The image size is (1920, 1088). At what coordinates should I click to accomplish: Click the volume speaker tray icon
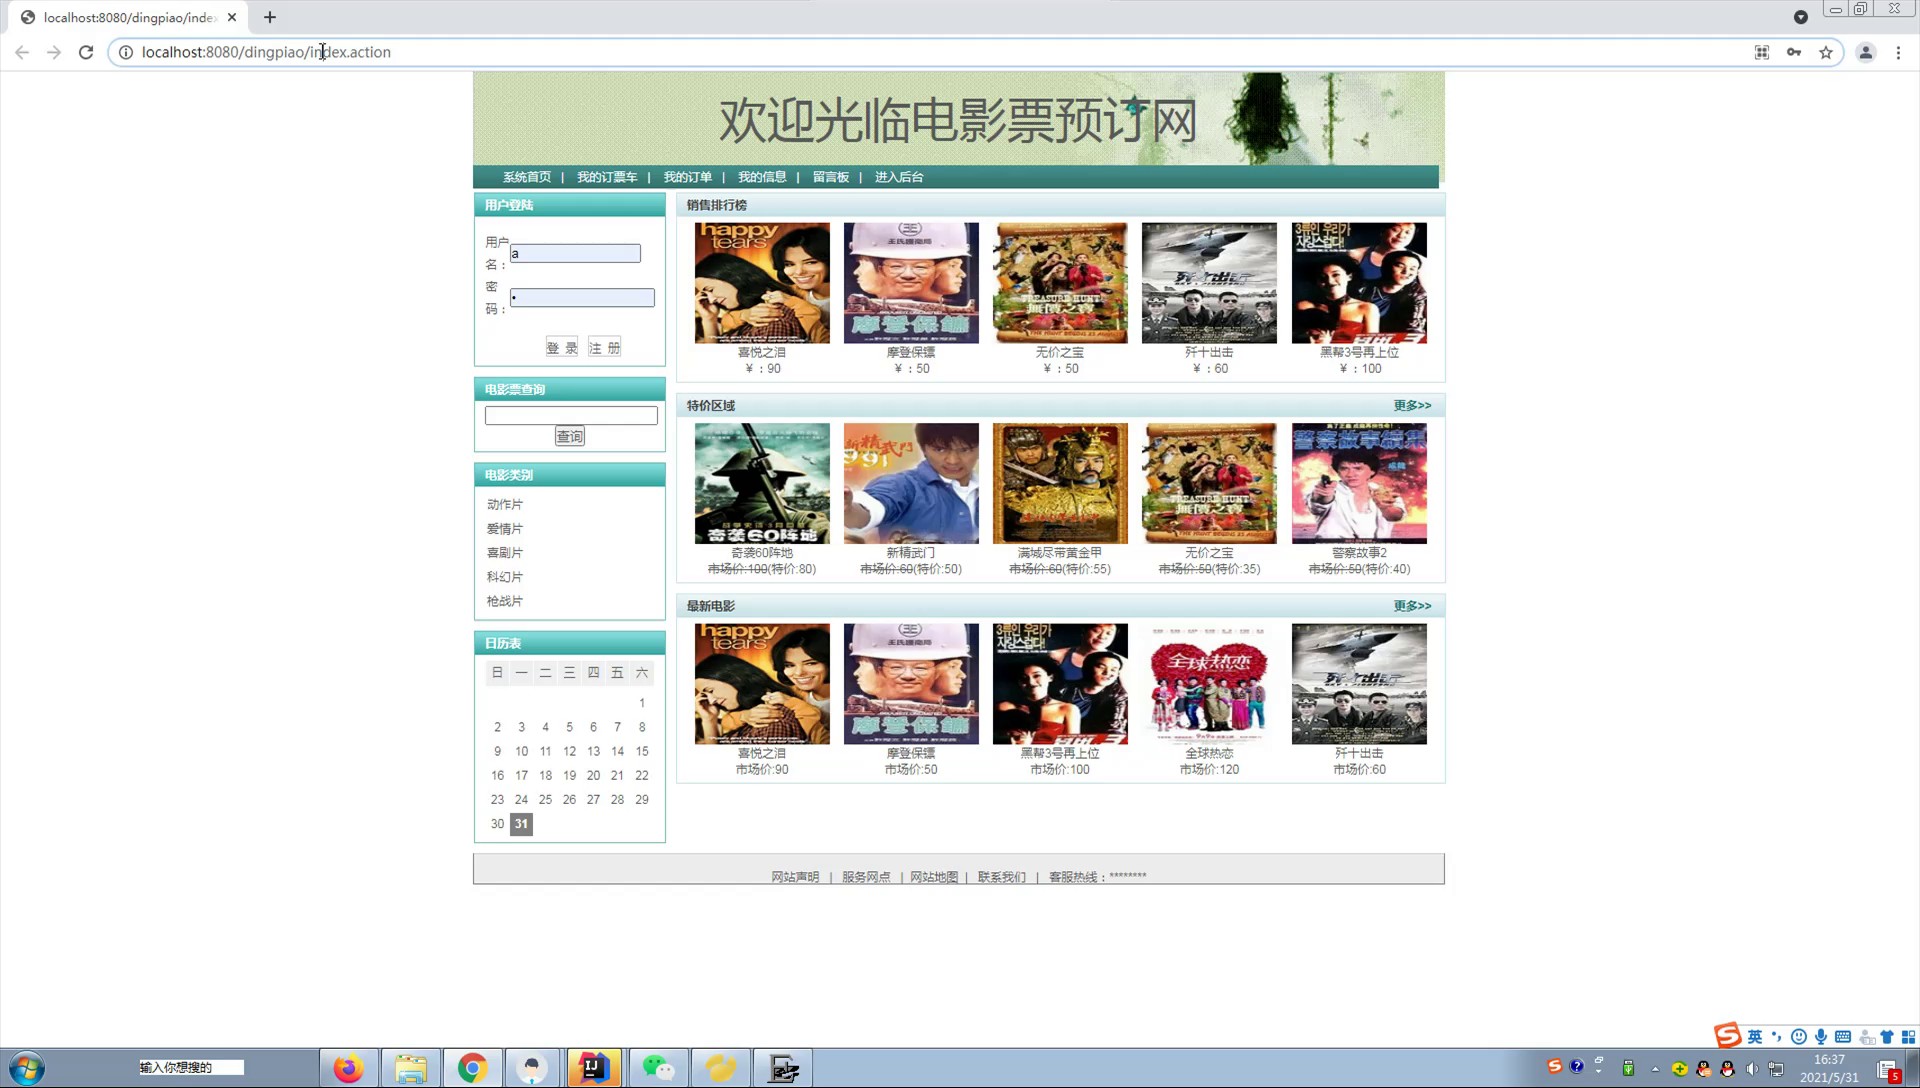point(1752,1069)
